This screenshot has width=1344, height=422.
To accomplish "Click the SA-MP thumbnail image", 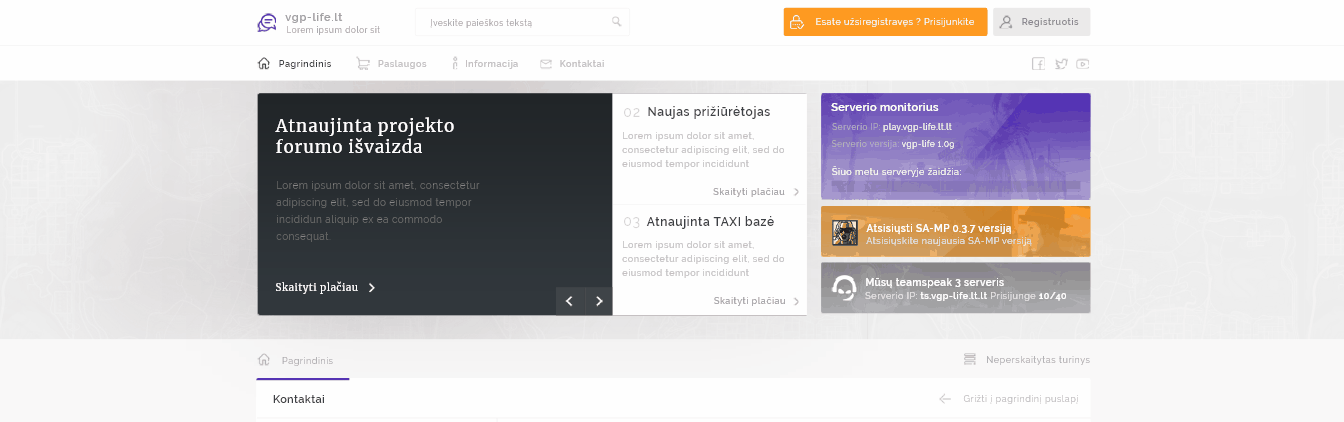I will (x=845, y=232).
